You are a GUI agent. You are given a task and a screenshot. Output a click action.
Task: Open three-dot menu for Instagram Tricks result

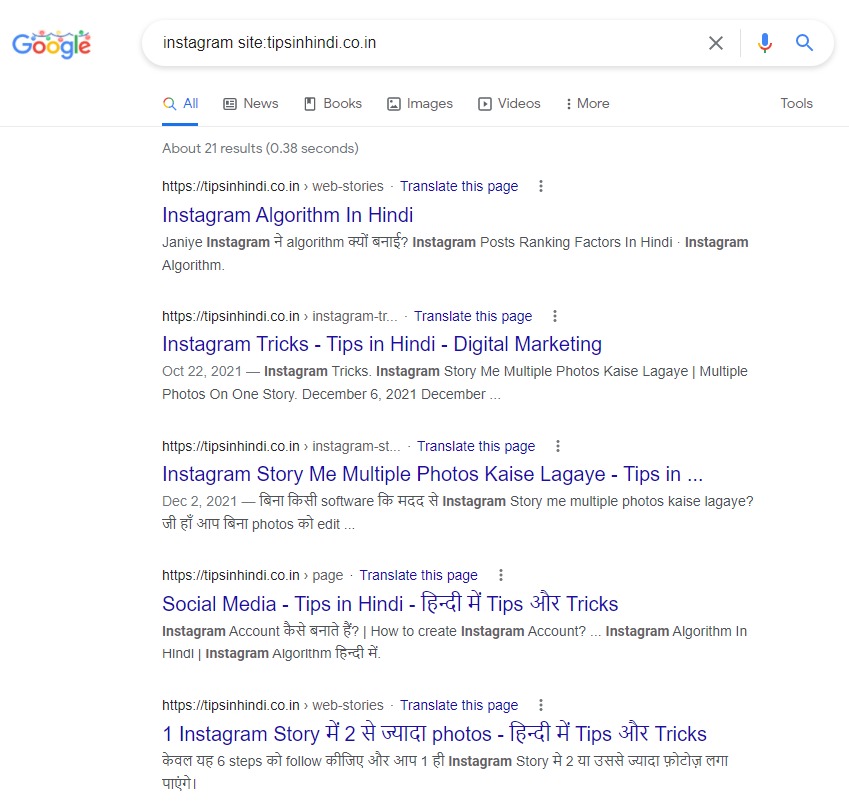[554, 316]
